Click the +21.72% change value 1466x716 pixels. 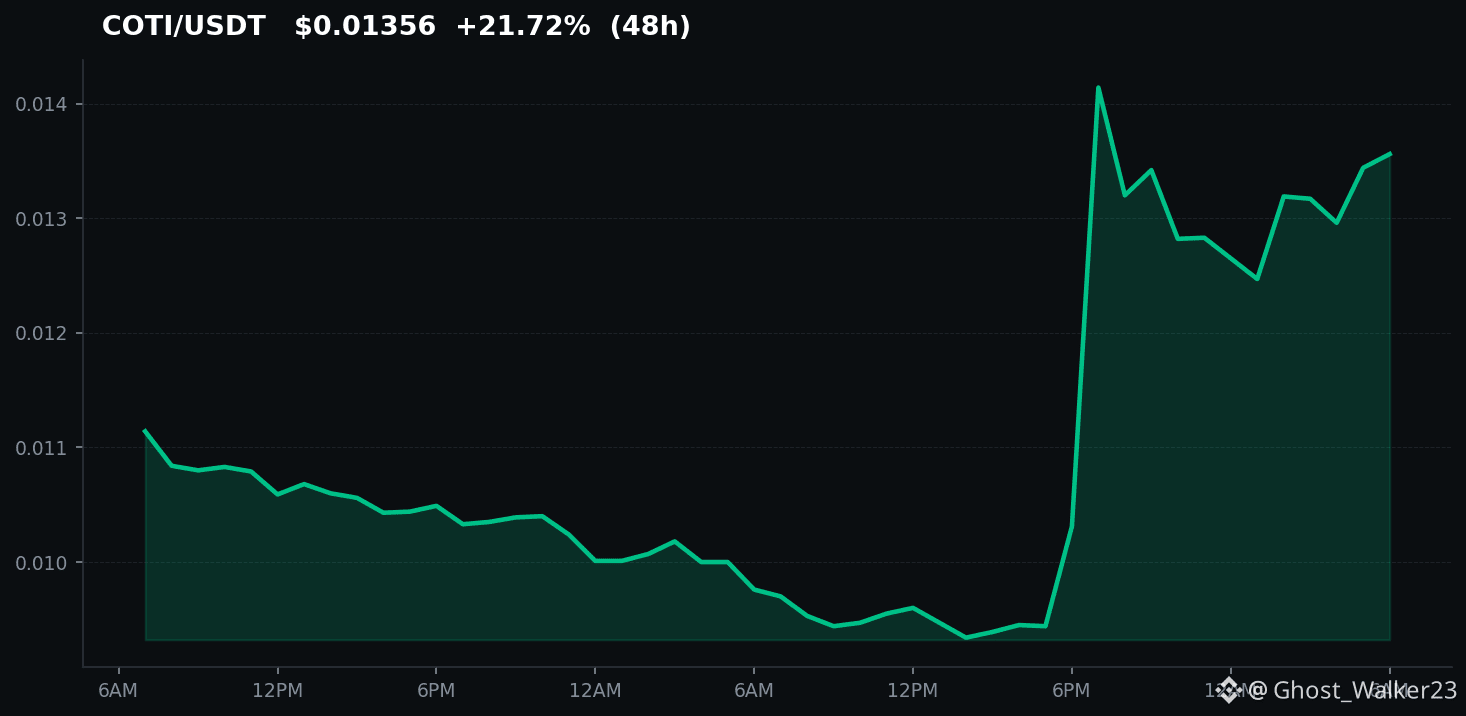[523, 27]
